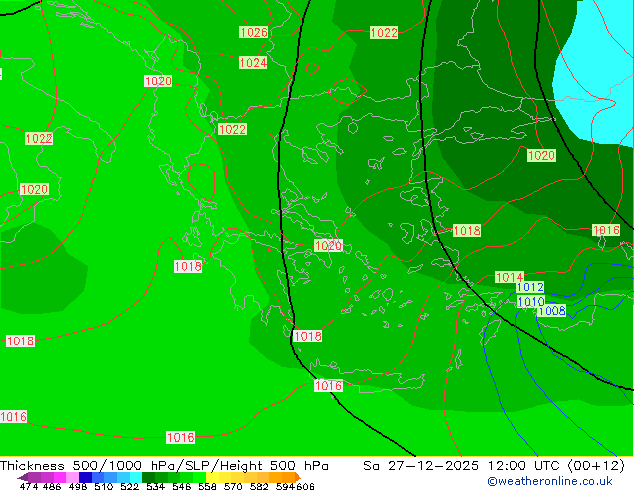The width and height of the screenshot is (634, 490).
Task: Select the 1014 isobar label
Action: (509, 277)
